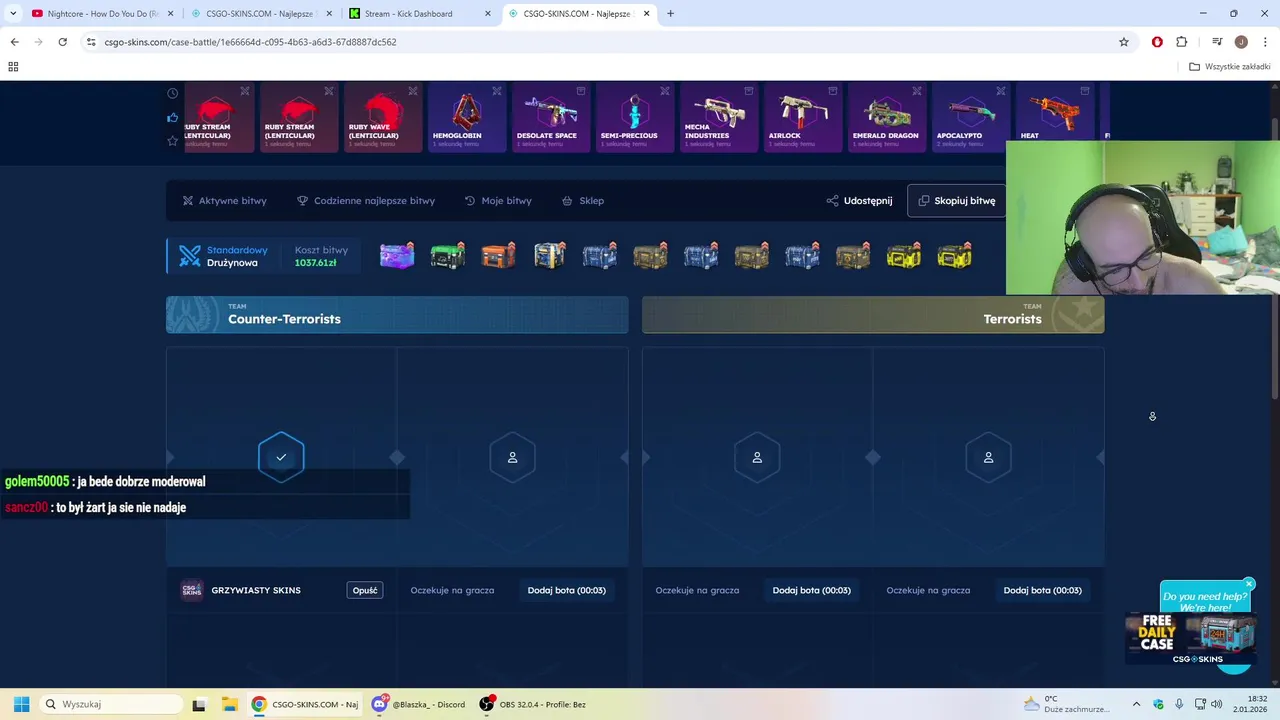This screenshot has width=1280, height=720.
Task: Open the Emerald Dragon drop card
Action: 887,118
